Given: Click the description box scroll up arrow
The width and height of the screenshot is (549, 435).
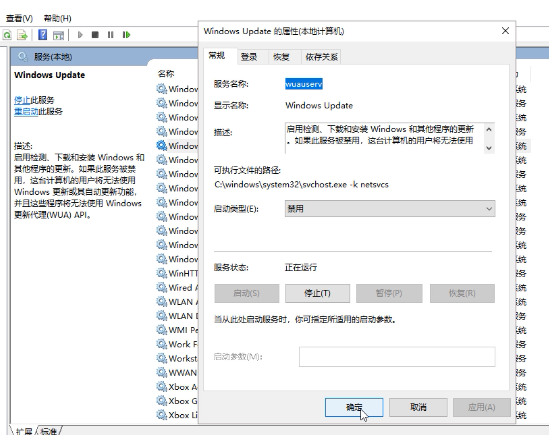Looking at the screenshot, I should 489,130.
